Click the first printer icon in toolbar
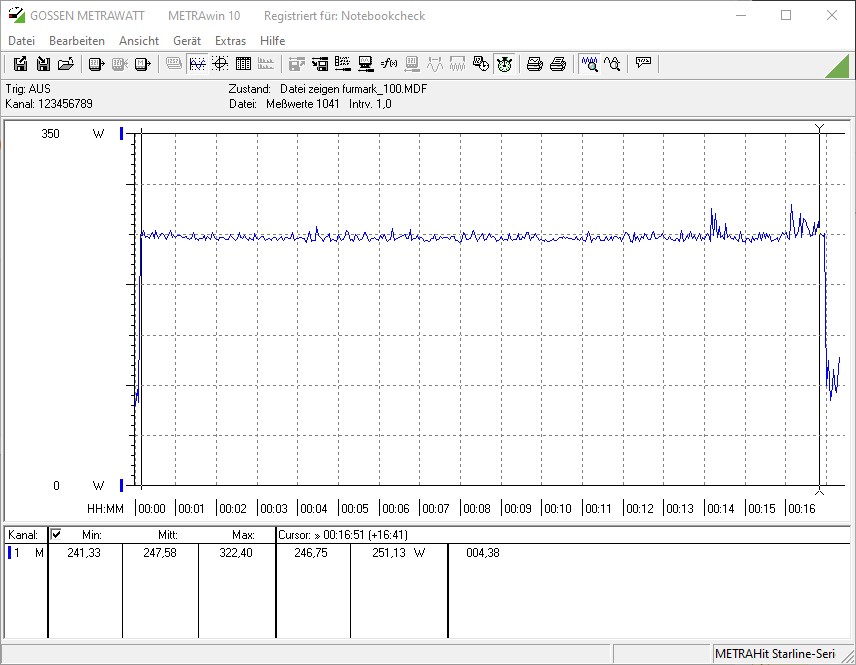Screen dimensions: 856x665 (535, 64)
